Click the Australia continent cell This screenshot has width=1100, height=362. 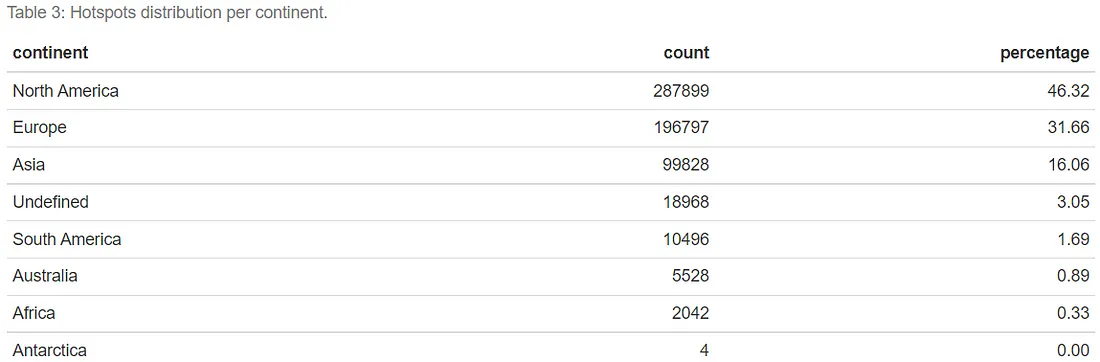[45, 276]
